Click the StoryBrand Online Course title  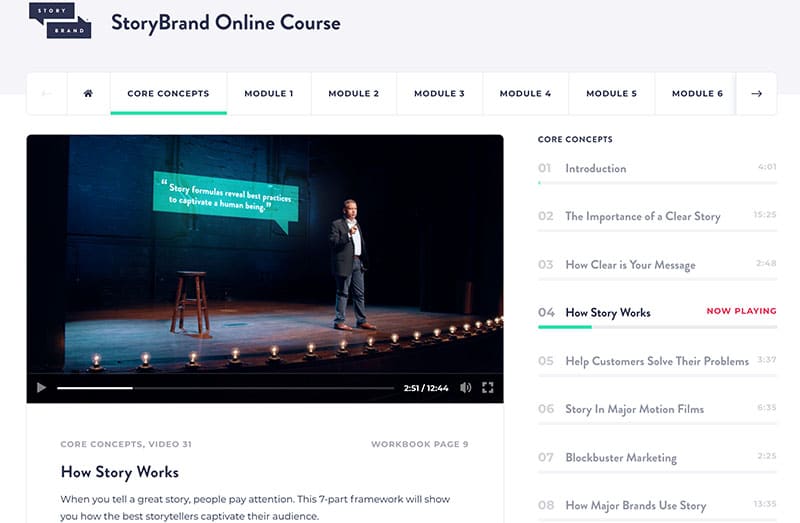[226, 23]
